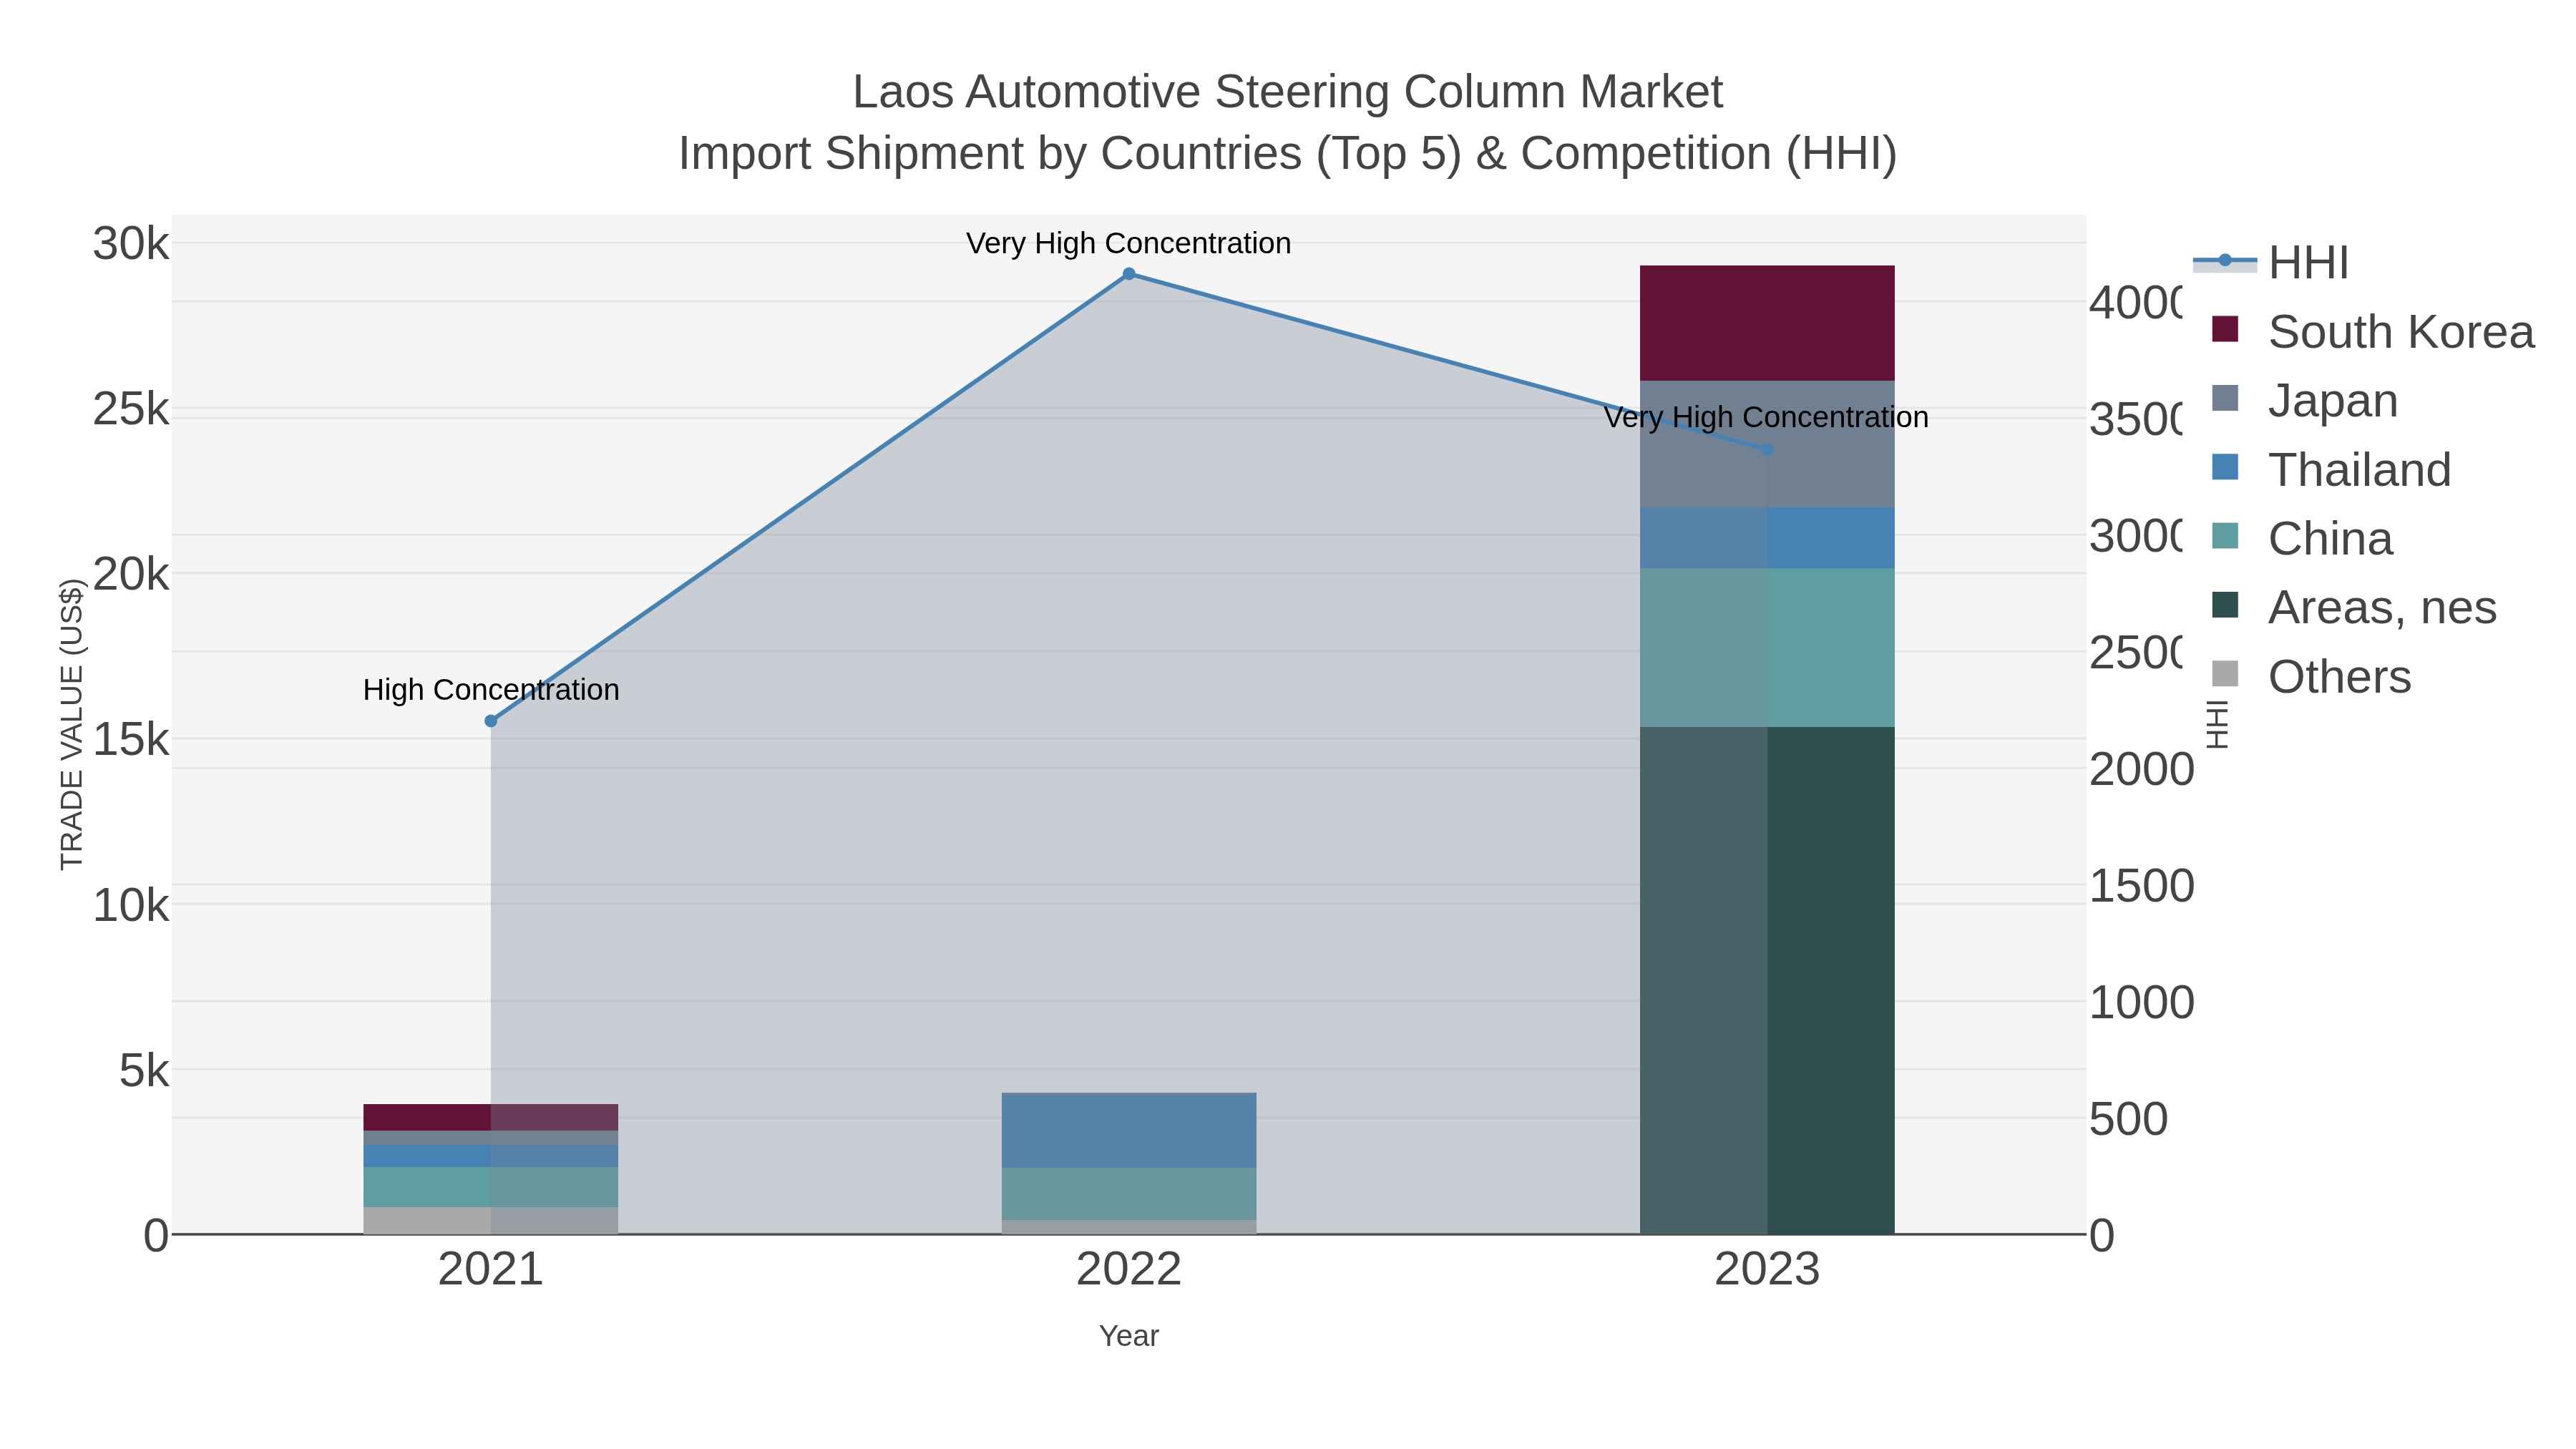Select the 2022 HHI peak data point
This screenshot has width=2576, height=1449.
[x=1129, y=274]
